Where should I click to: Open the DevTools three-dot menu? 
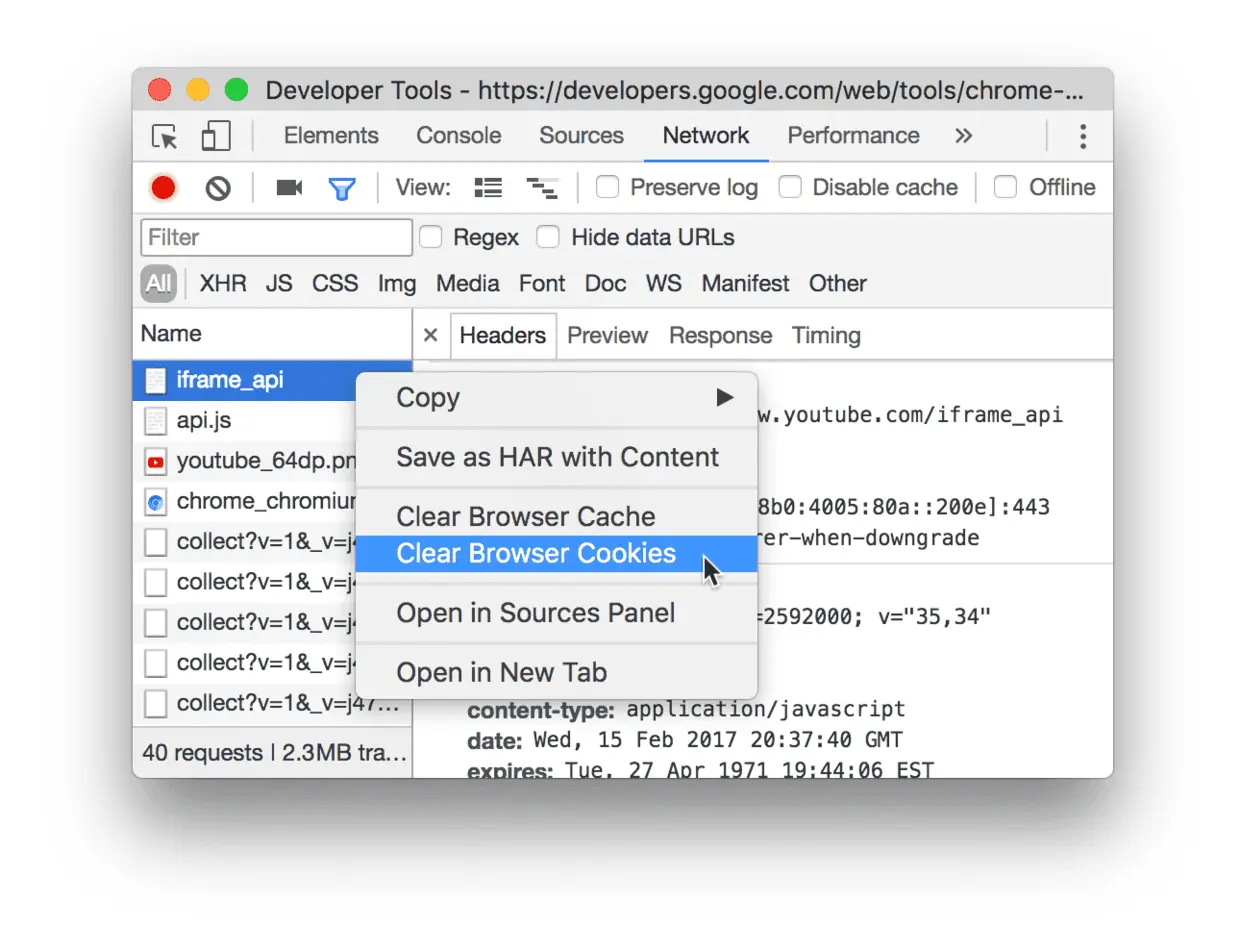click(x=1083, y=136)
